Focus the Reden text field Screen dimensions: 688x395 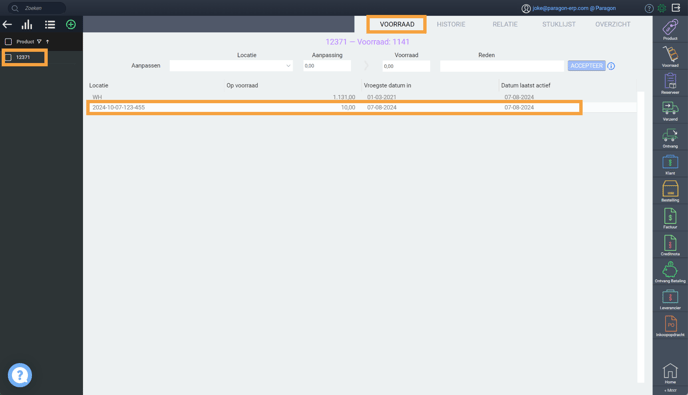click(502, 66)
